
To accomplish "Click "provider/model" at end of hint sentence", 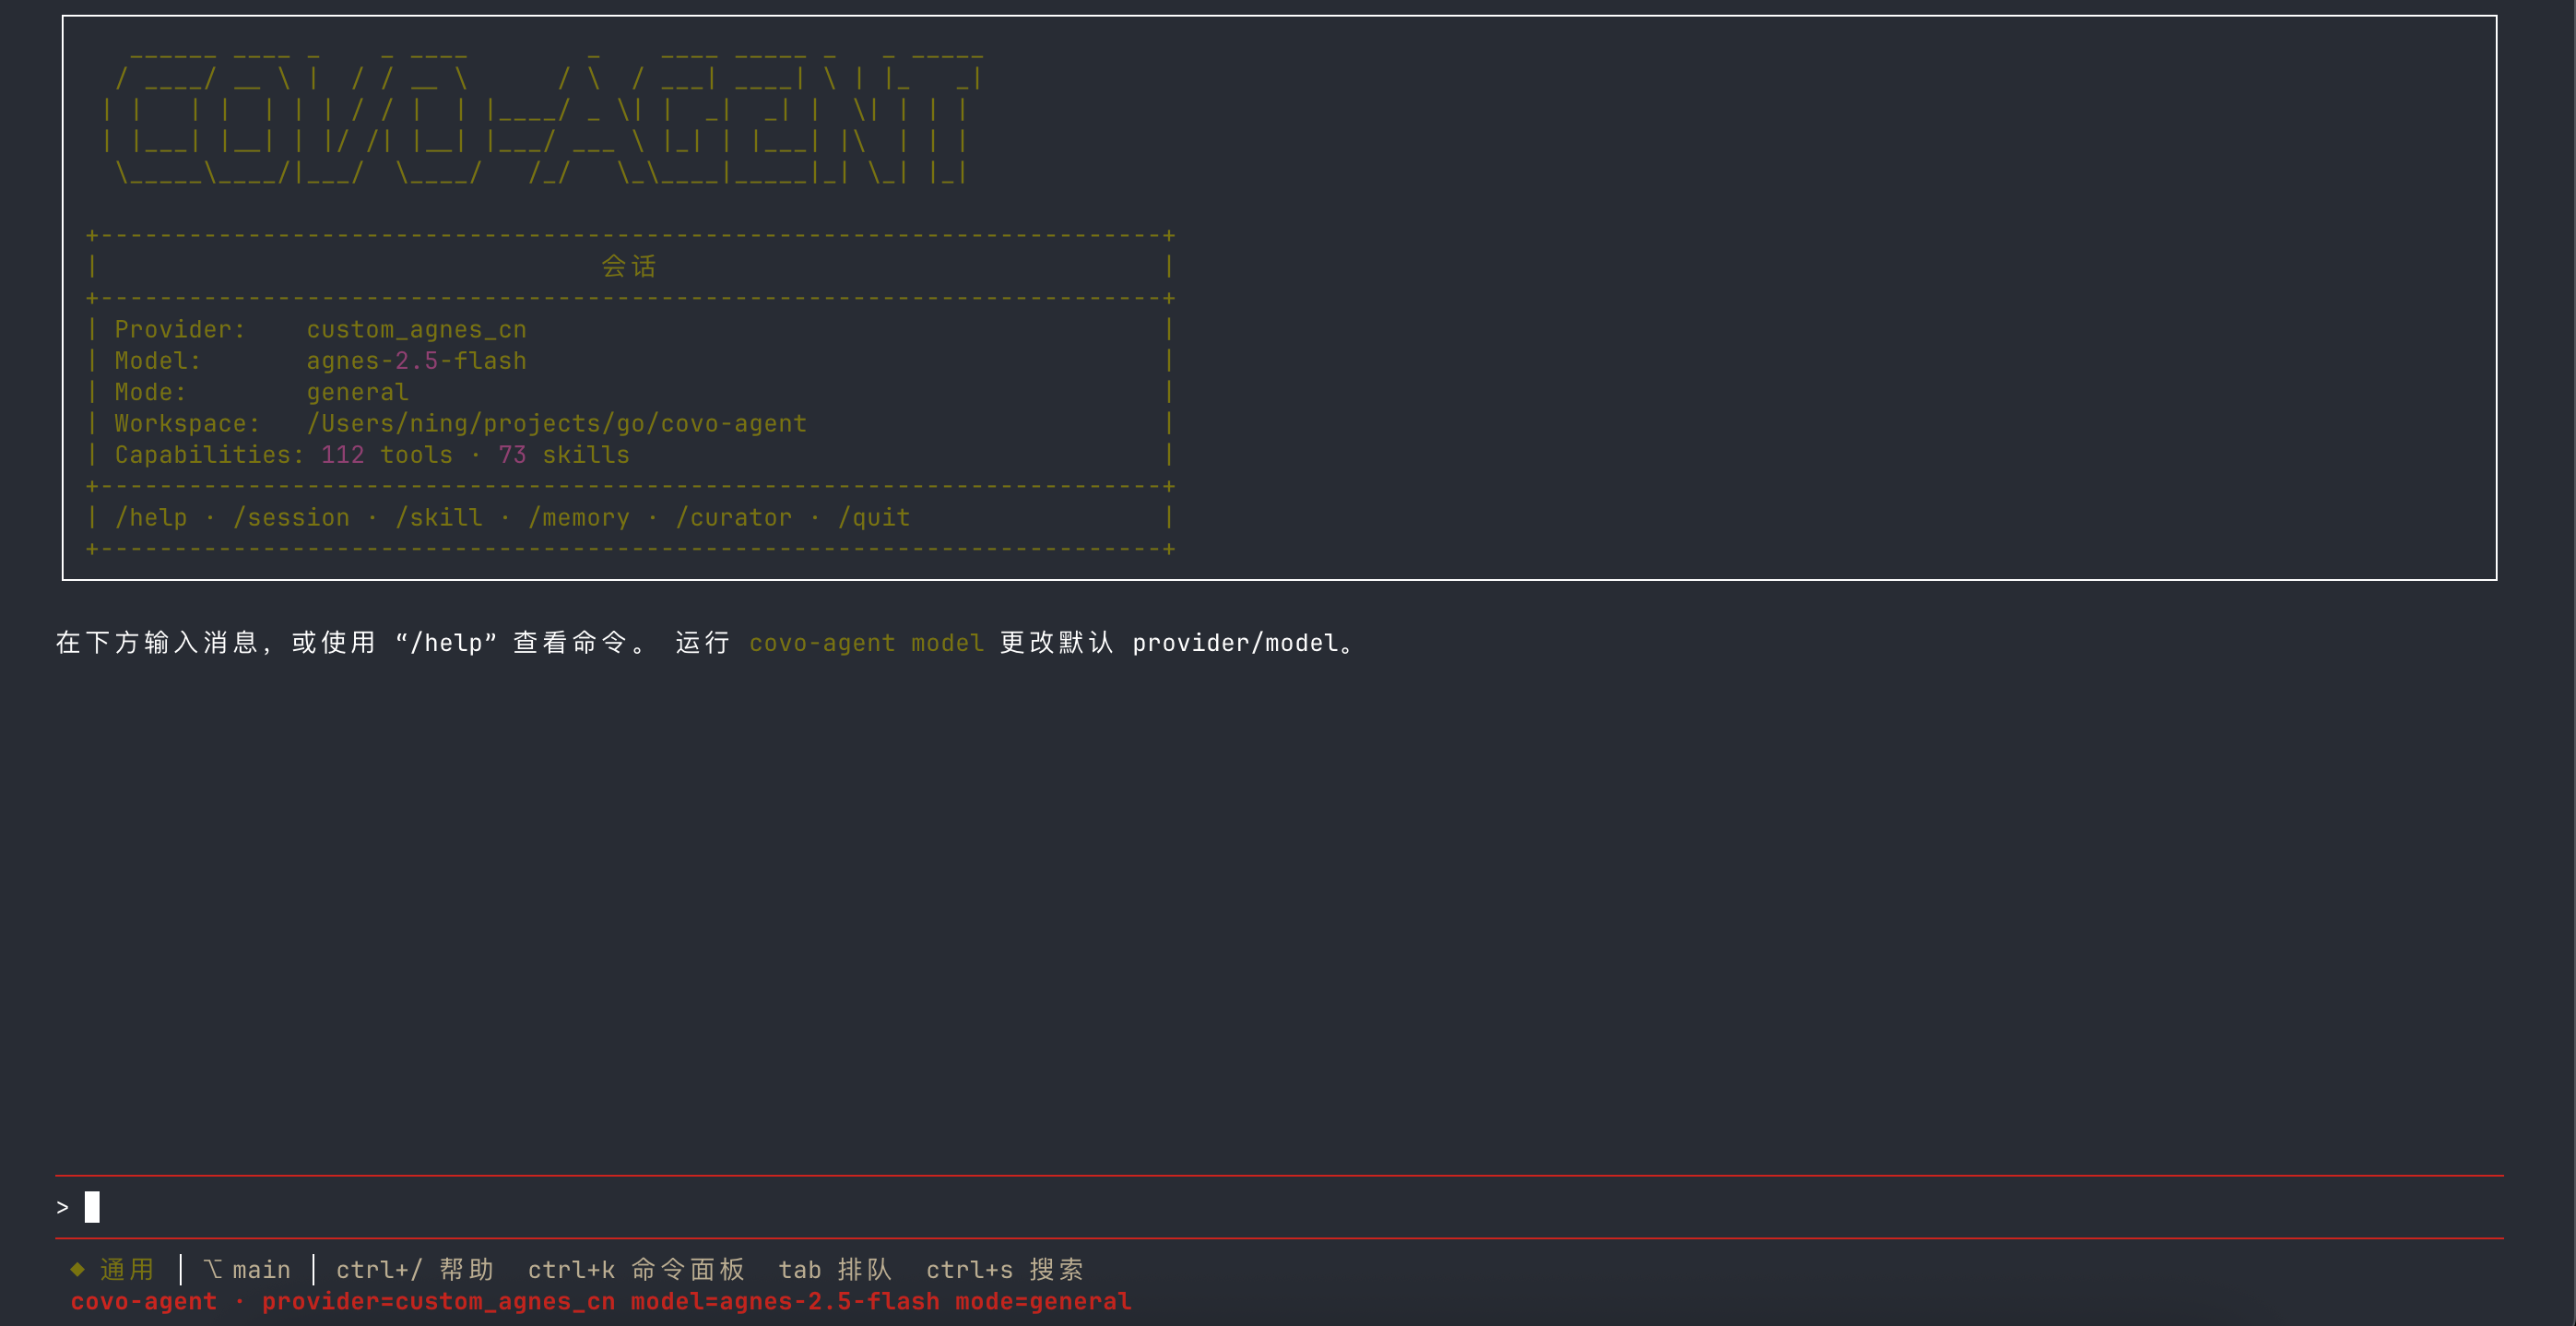I will click(1235, 643).
